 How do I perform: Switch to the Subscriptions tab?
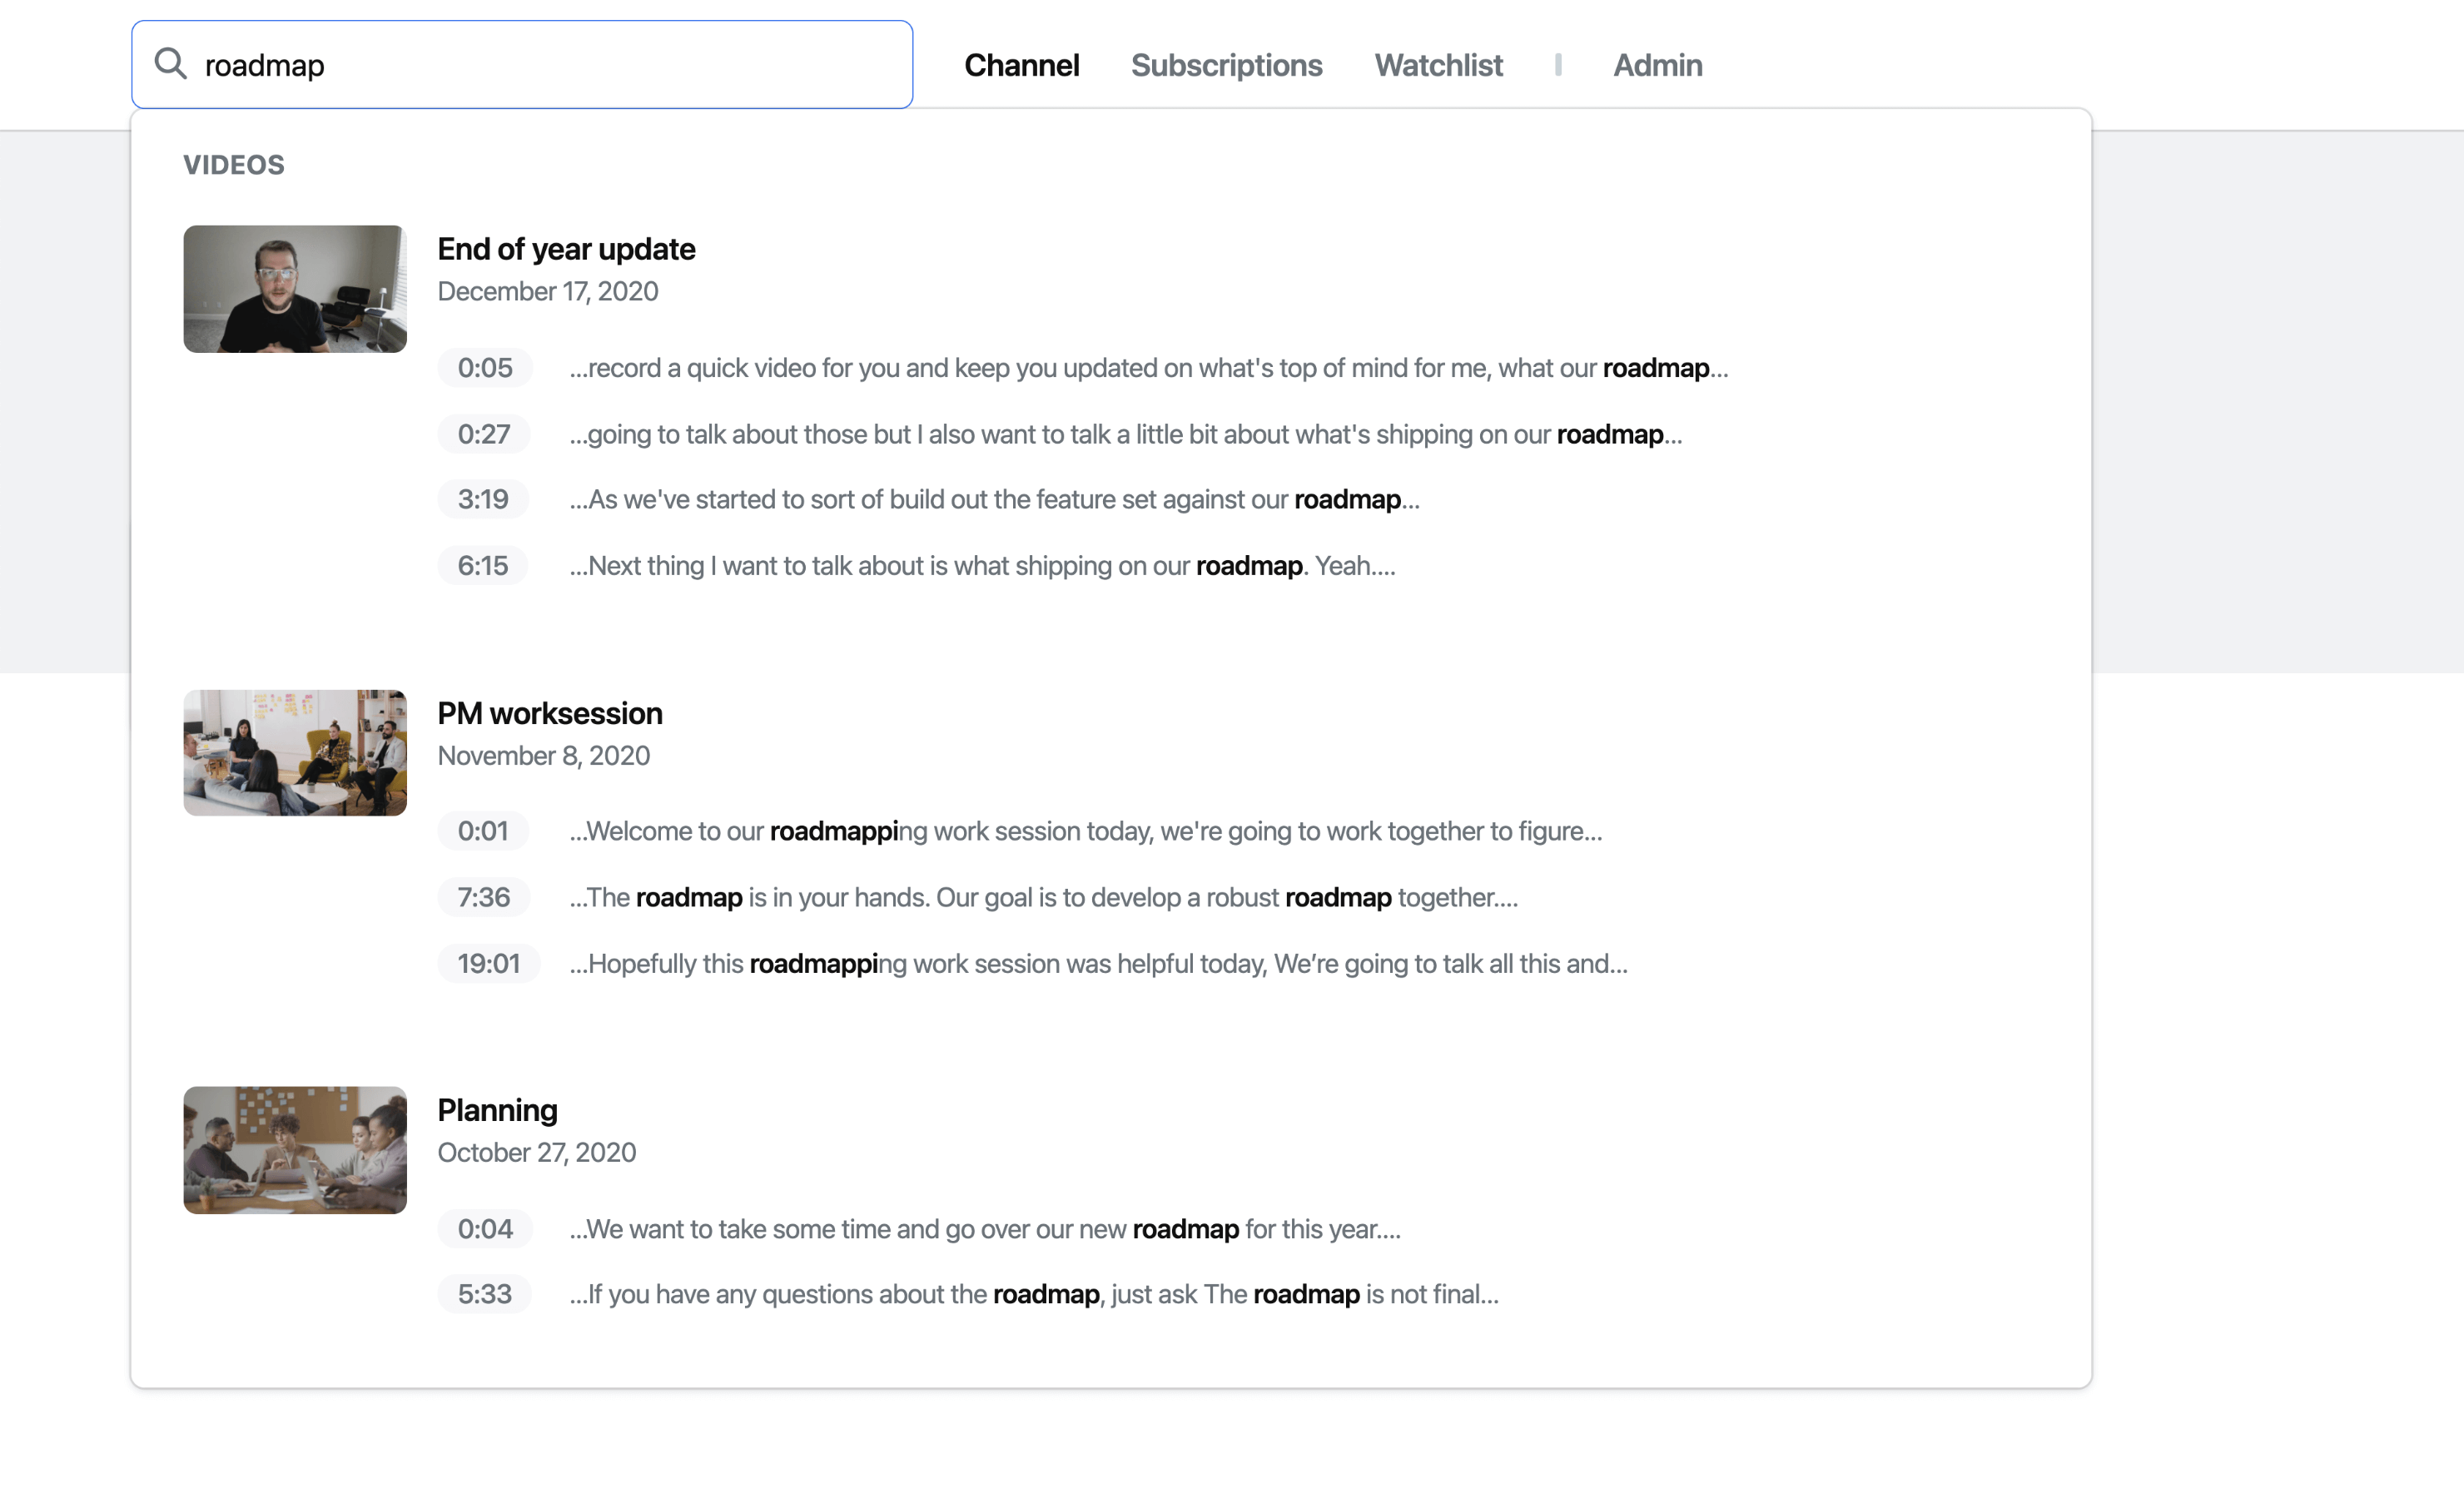[x=1226, y=65]
